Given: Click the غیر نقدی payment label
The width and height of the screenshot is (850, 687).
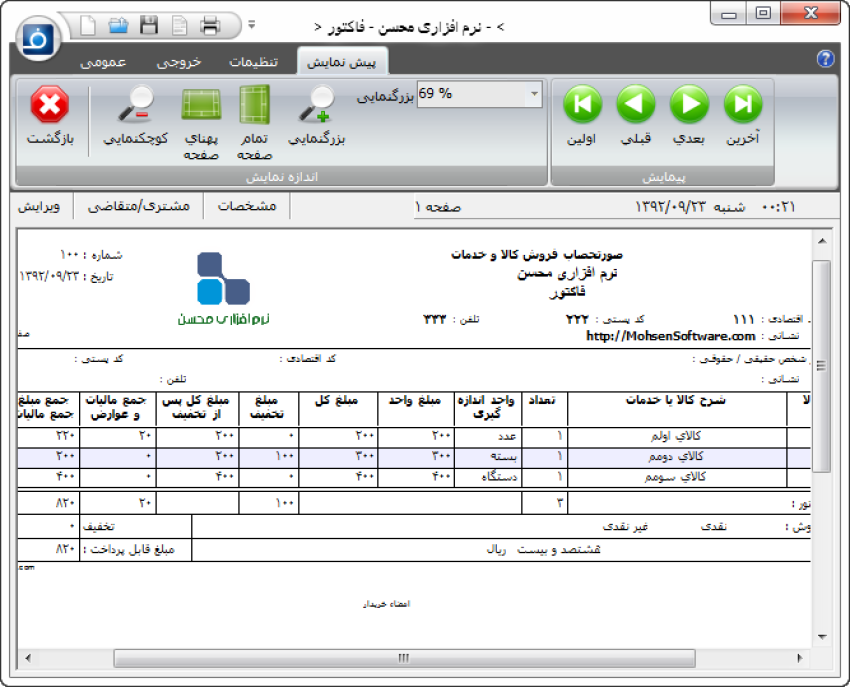Looking at the screenshot, I should point(625,527).
